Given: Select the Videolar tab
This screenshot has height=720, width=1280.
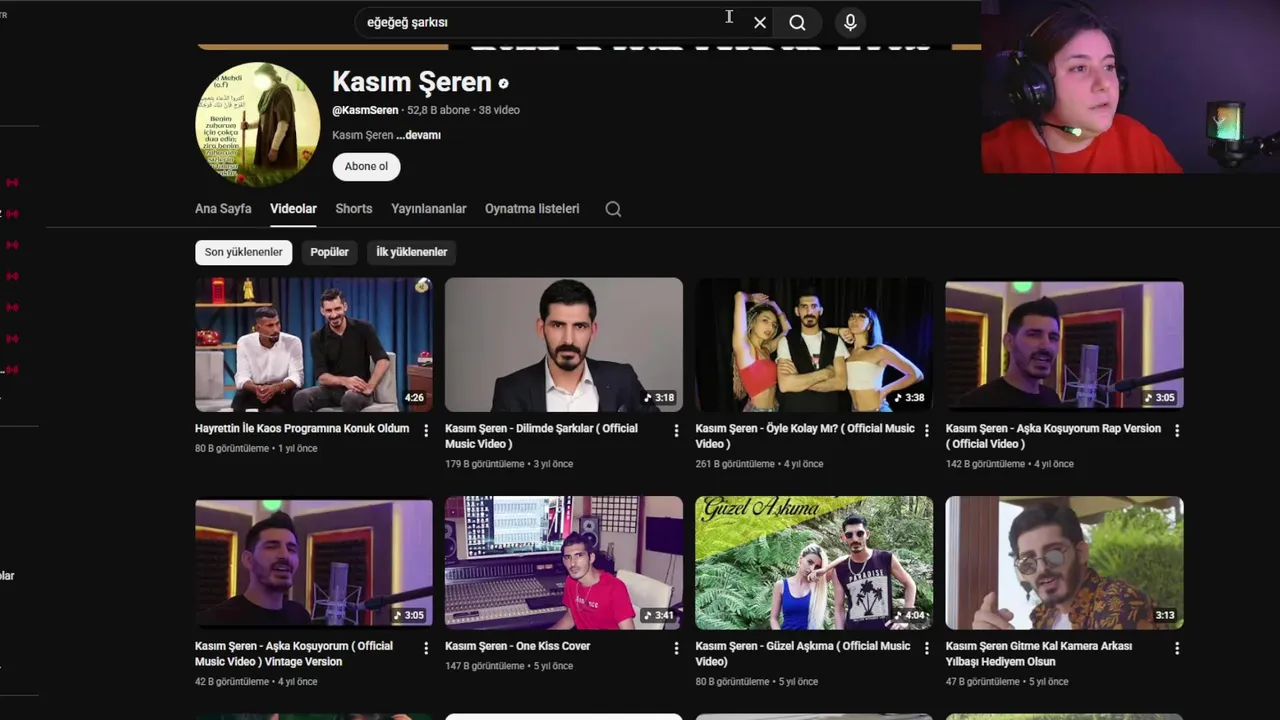Looking at the screenshot, I should [293, 209].
